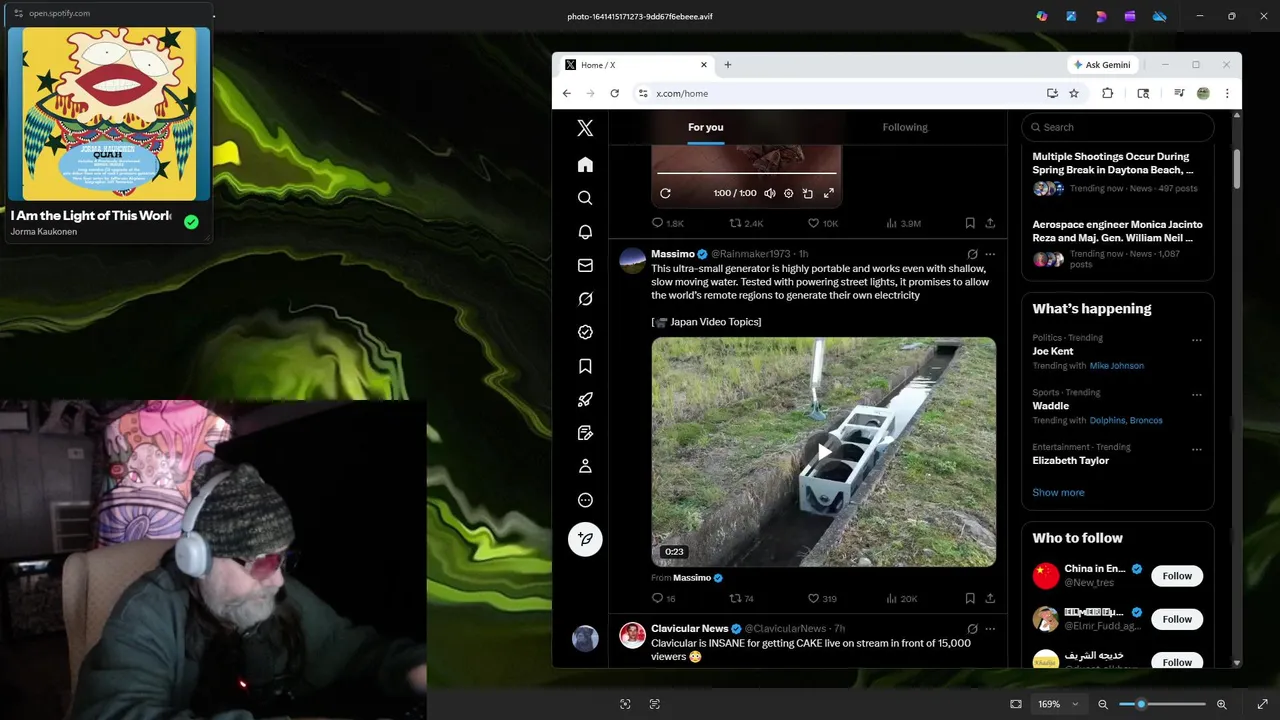The width and height of the screenshot is (1280, 720).
Task: Mute the top video's volume
Action: coord(769,193)
